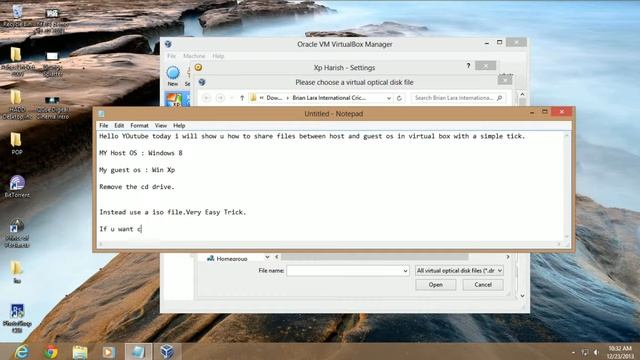Open Notepad Help menu
This screenshot has width=640, height=360.
(179, 126)
